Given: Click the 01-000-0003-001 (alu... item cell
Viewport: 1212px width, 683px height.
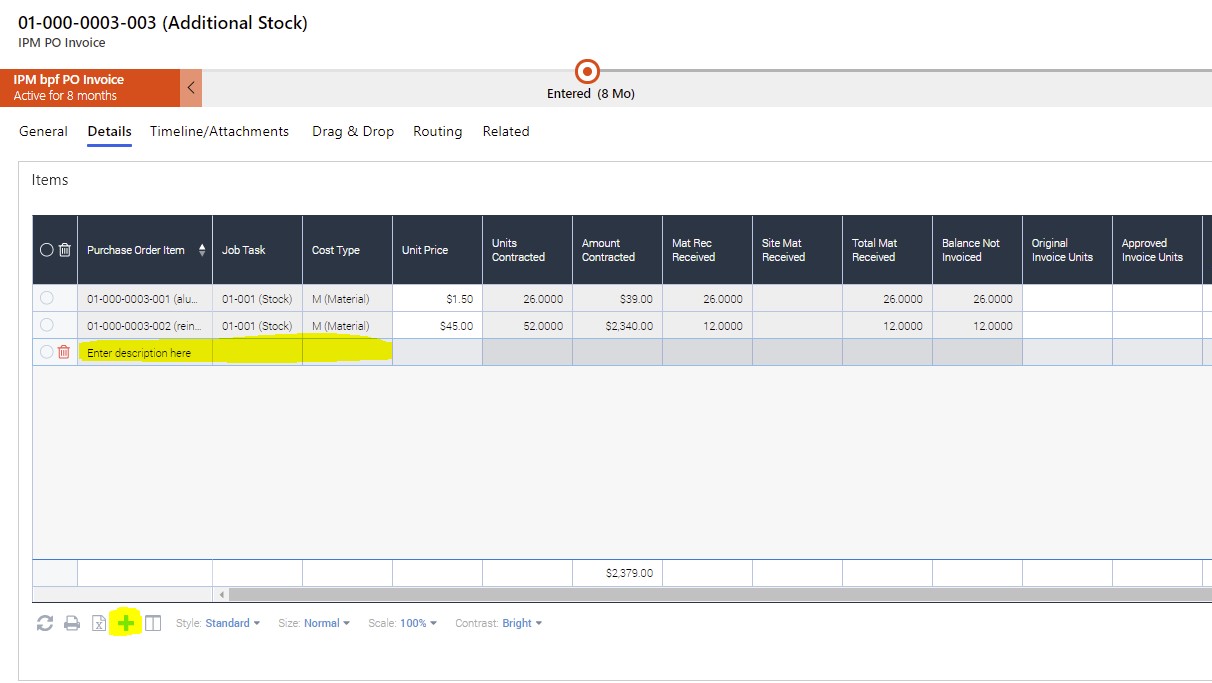Looking at the screenshot, I should [x=145, y=298].
